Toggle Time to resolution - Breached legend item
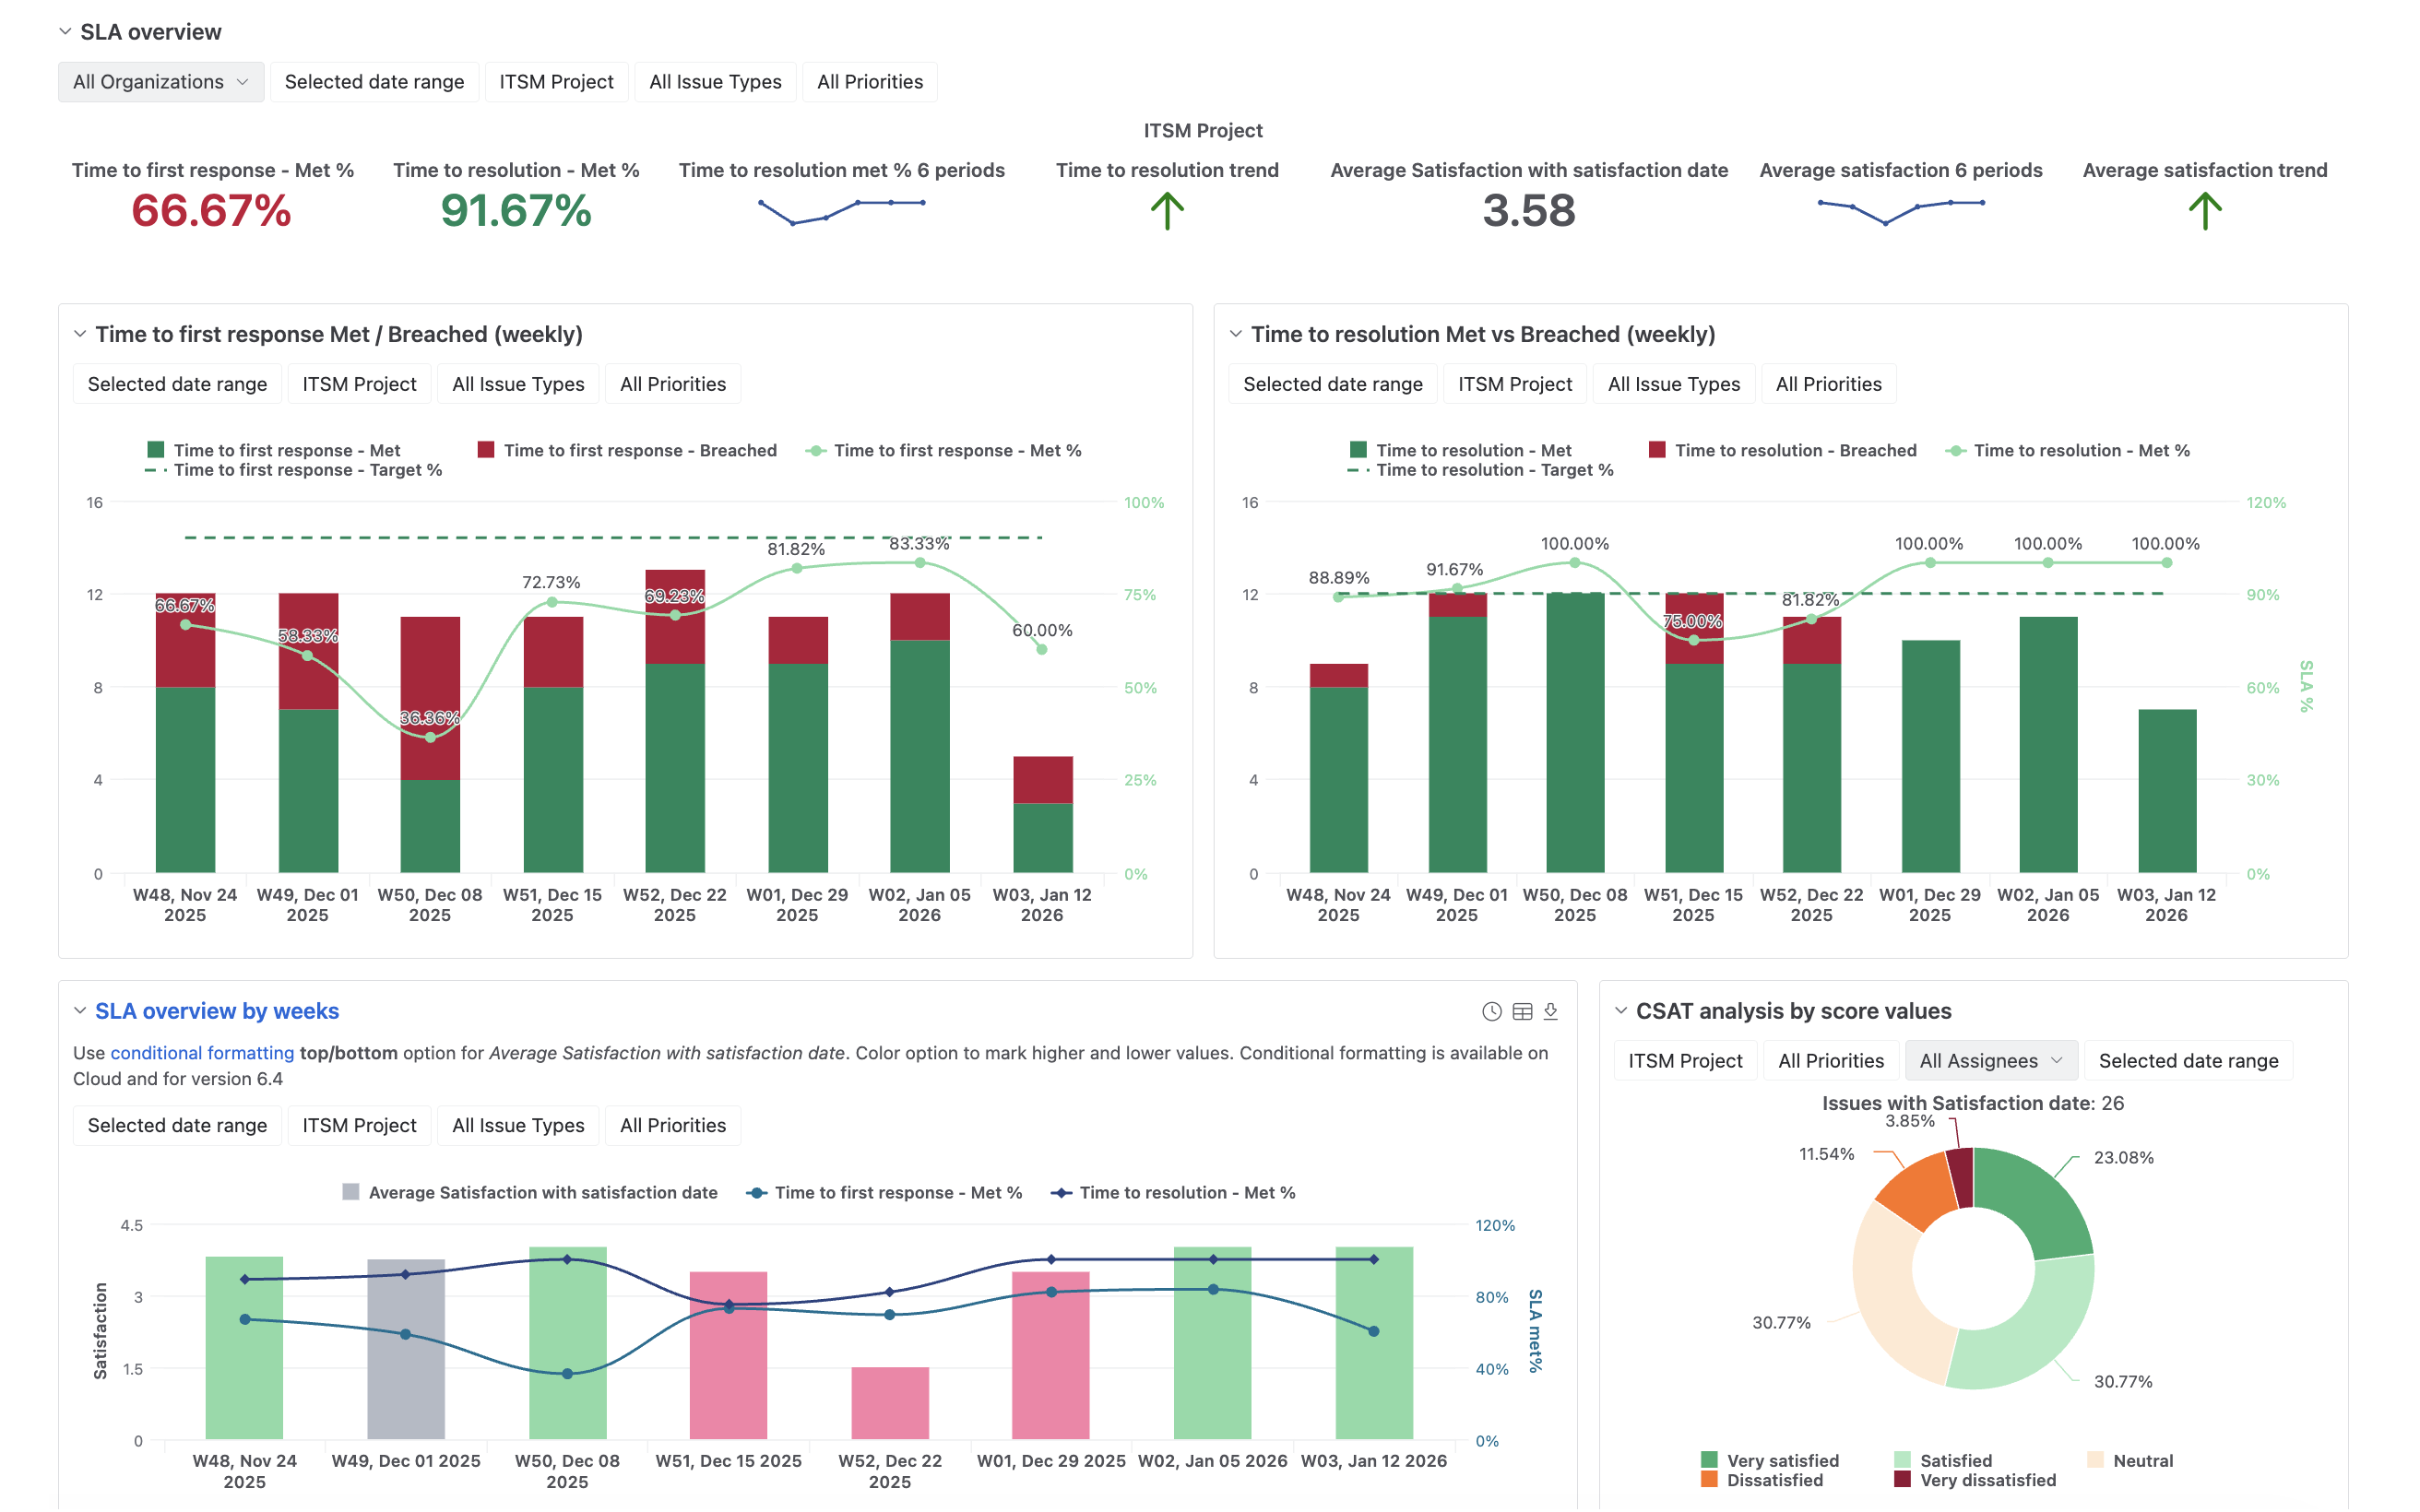 coord(1783,451)
